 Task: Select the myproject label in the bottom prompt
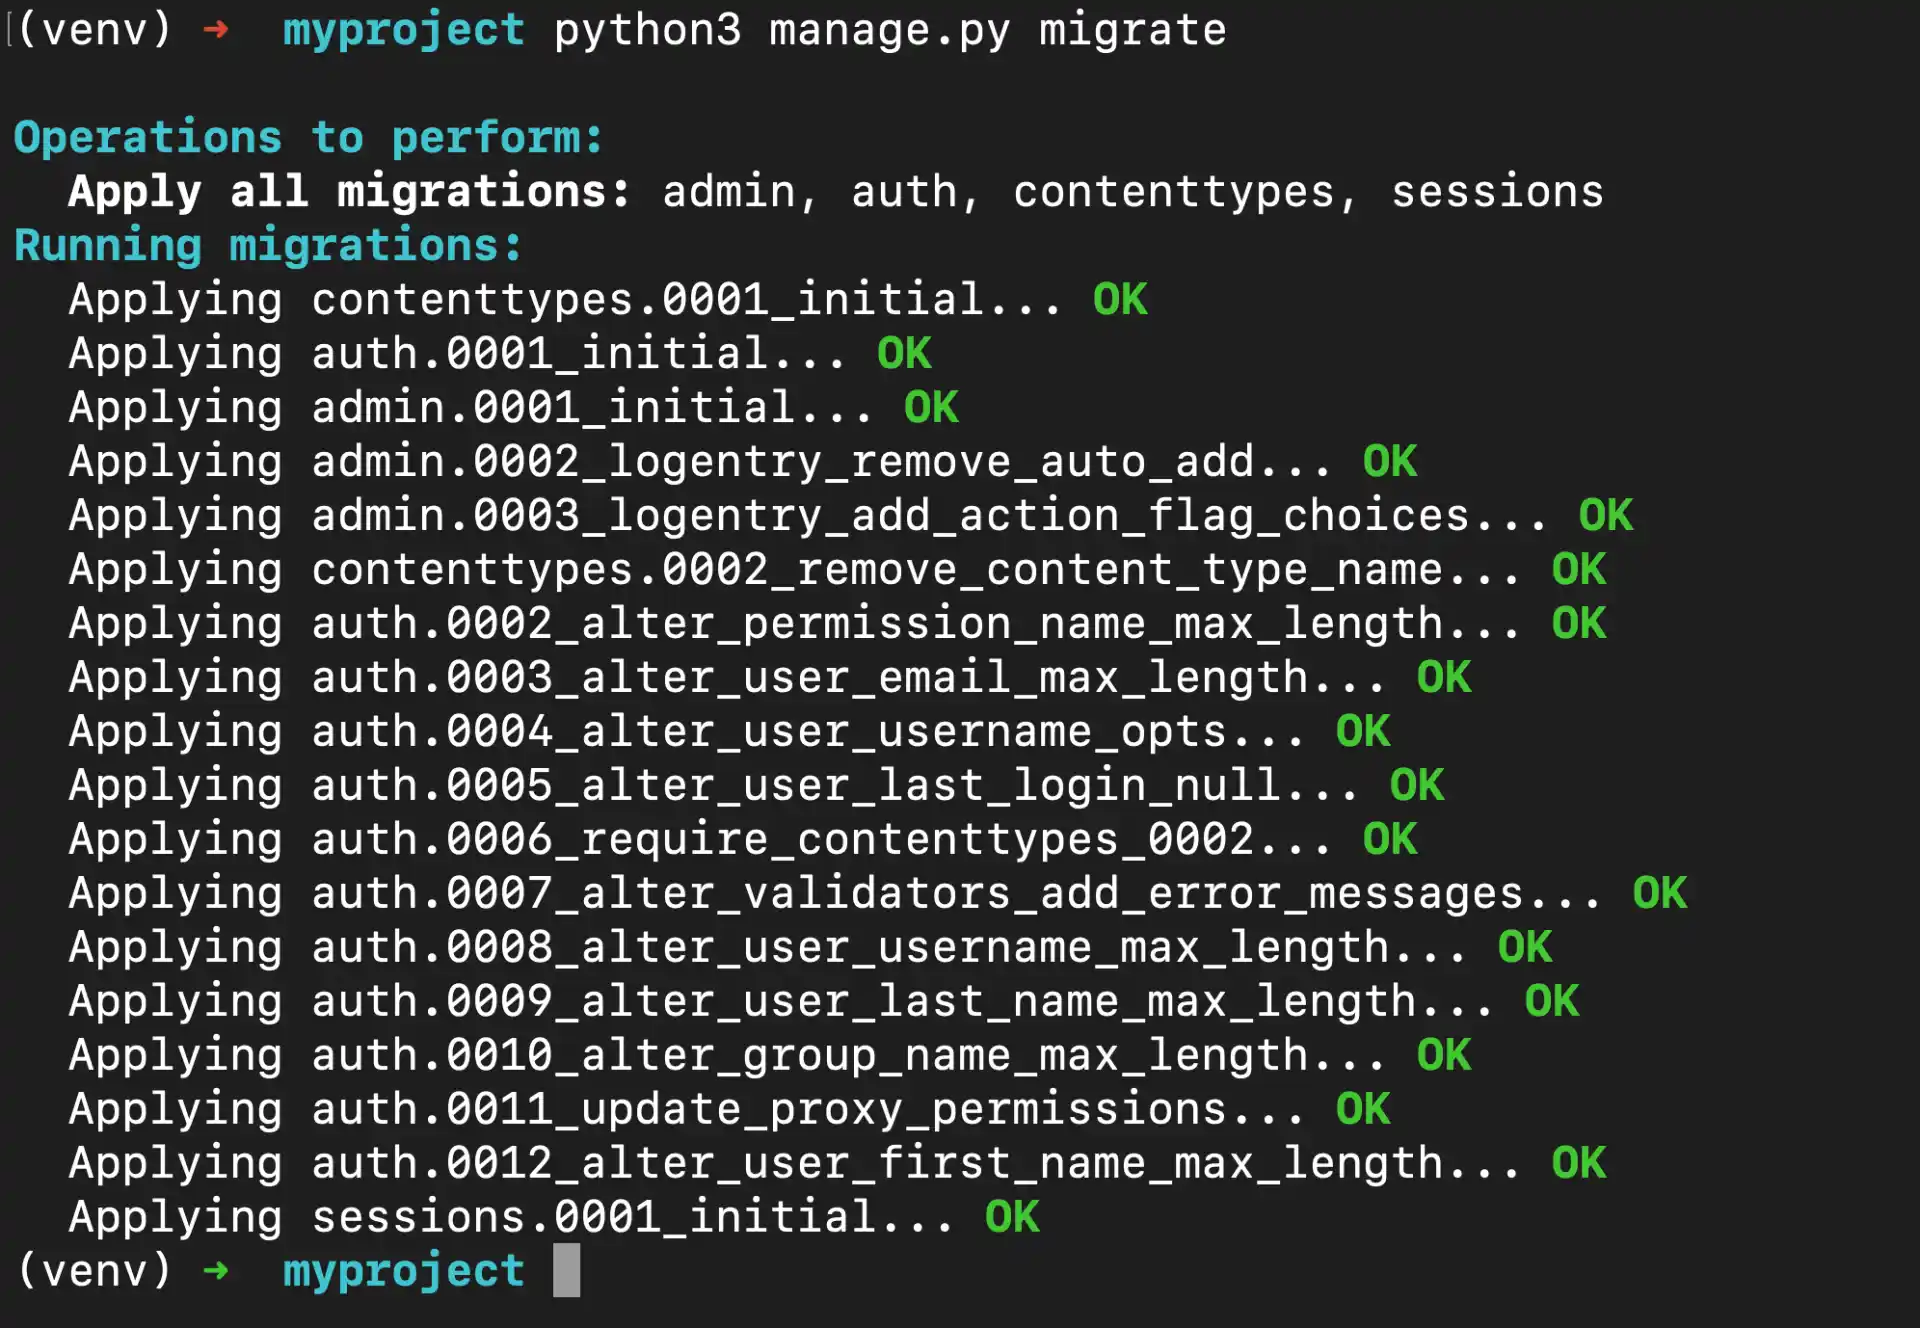[x=402, y=1271]
